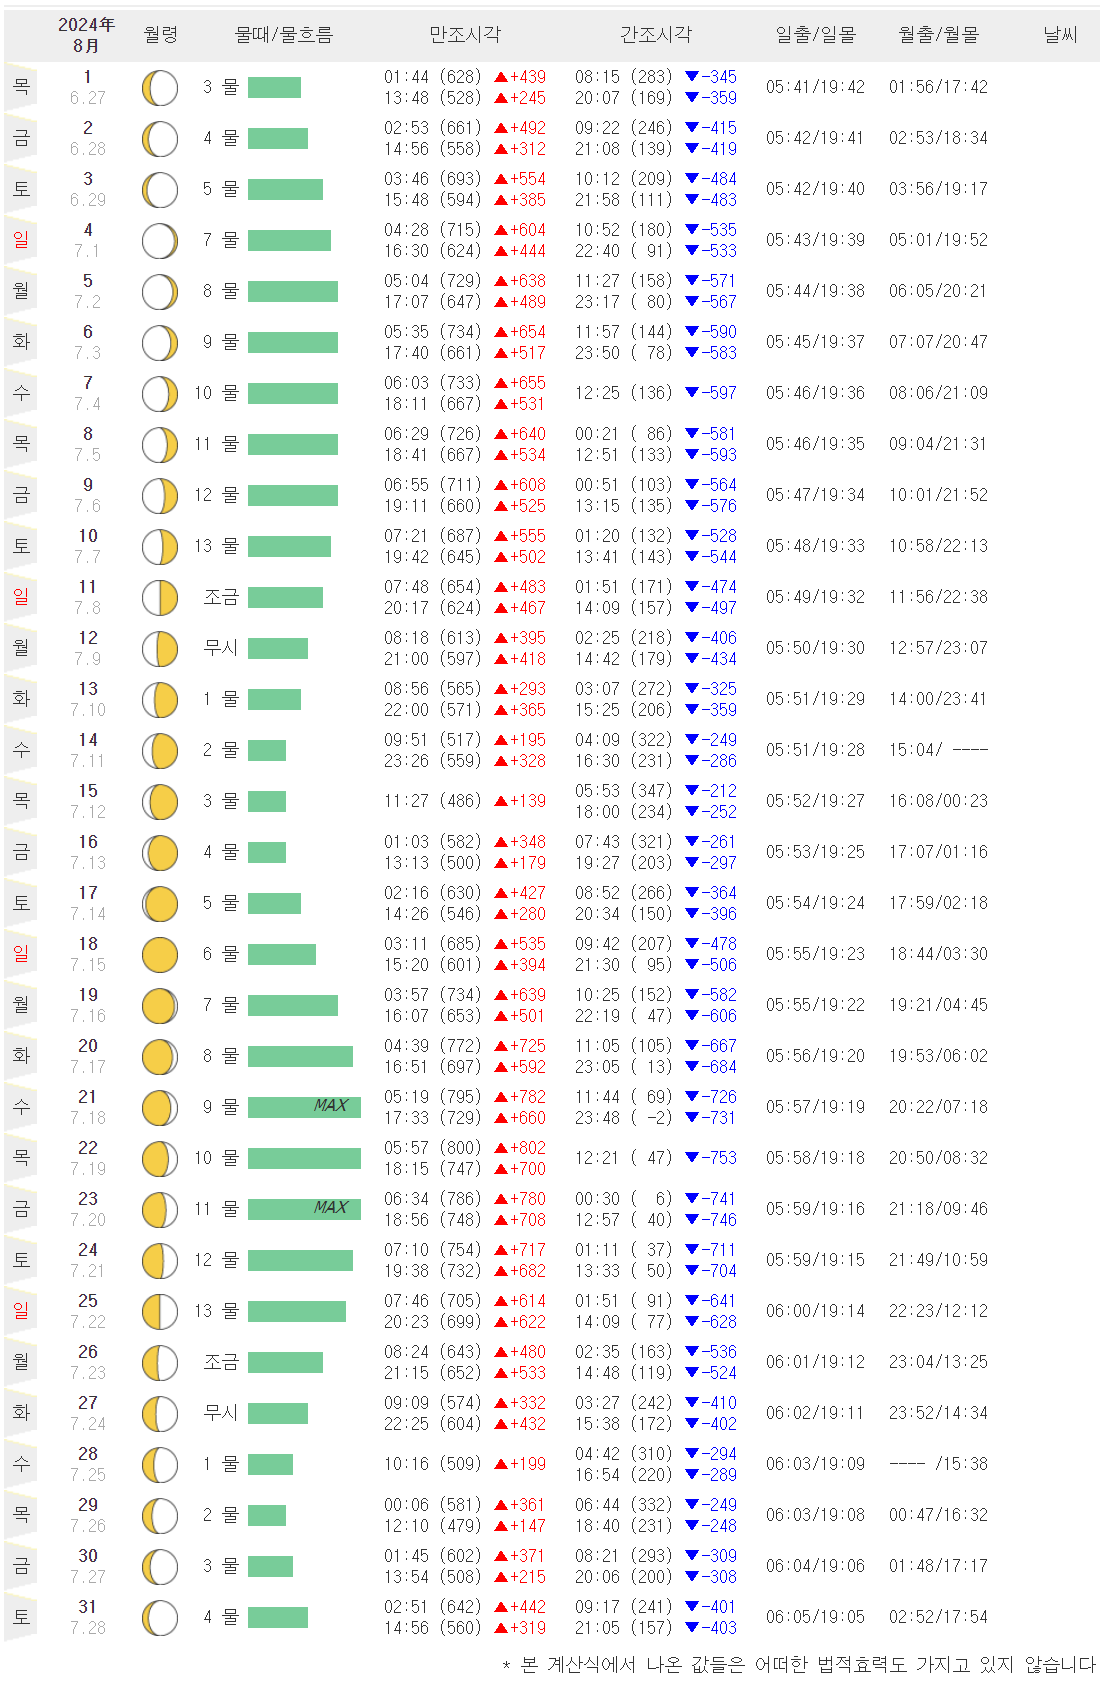
Task: Click moonrise/moonset ---- /15:38
Action: tap(938, 1464)
